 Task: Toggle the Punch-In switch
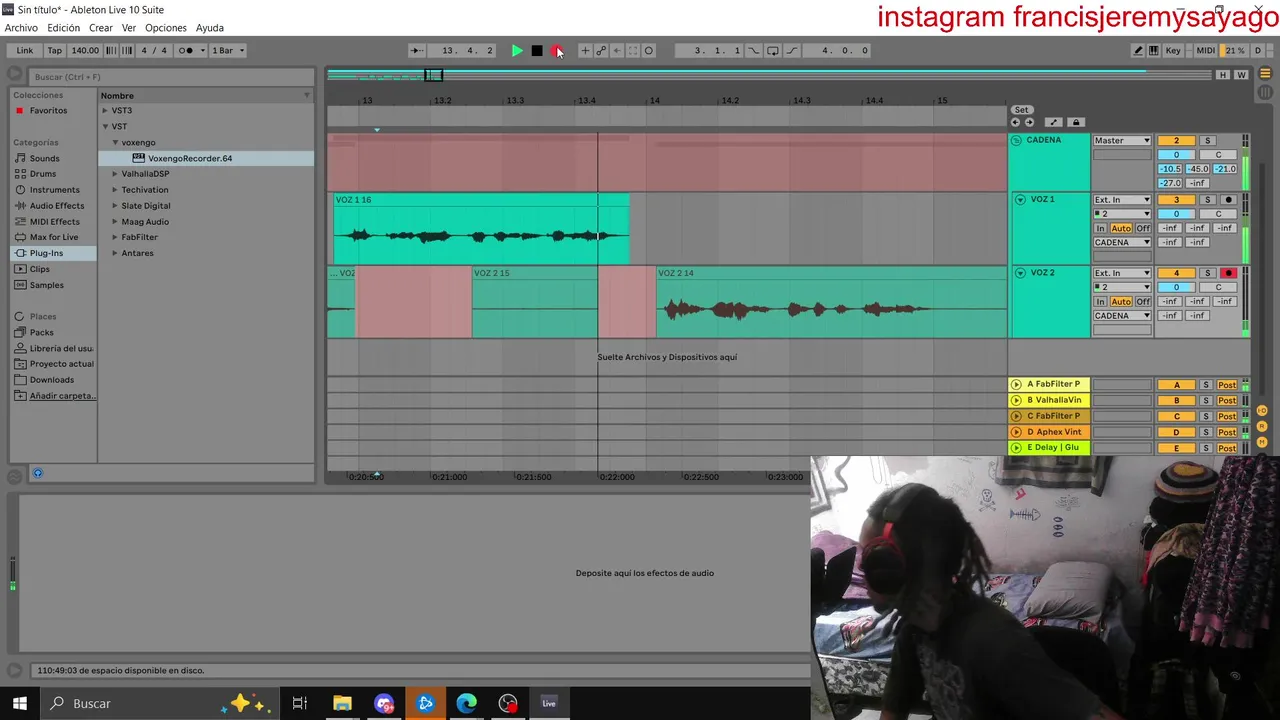pos(754,50)
